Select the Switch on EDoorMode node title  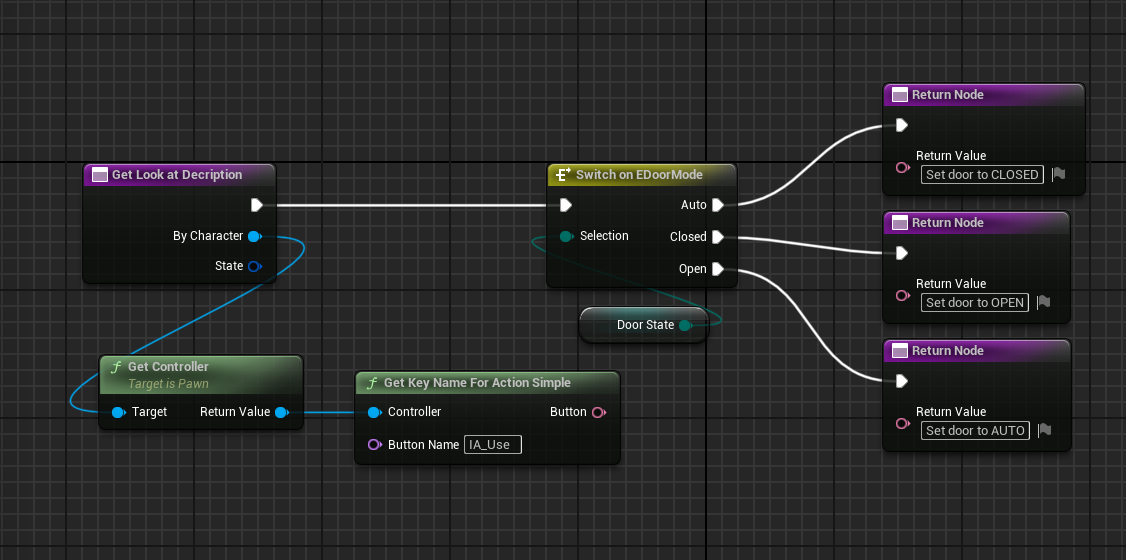[x=639, y=174]
